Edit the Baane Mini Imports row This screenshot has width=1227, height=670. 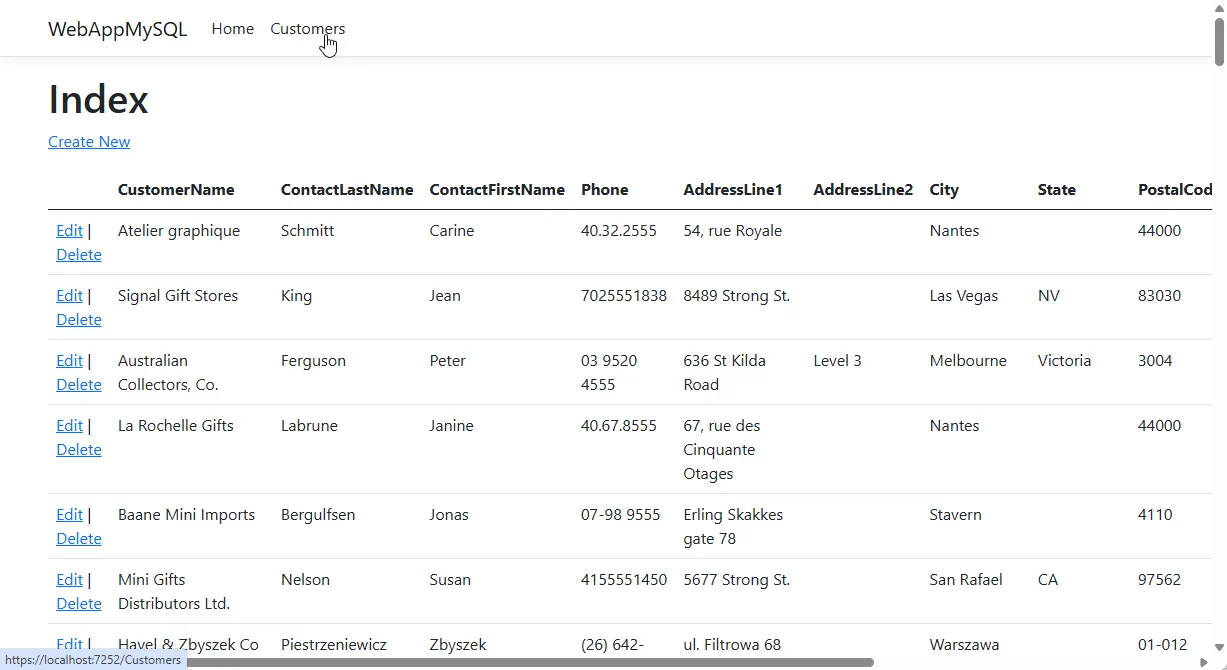click(69, 515)
